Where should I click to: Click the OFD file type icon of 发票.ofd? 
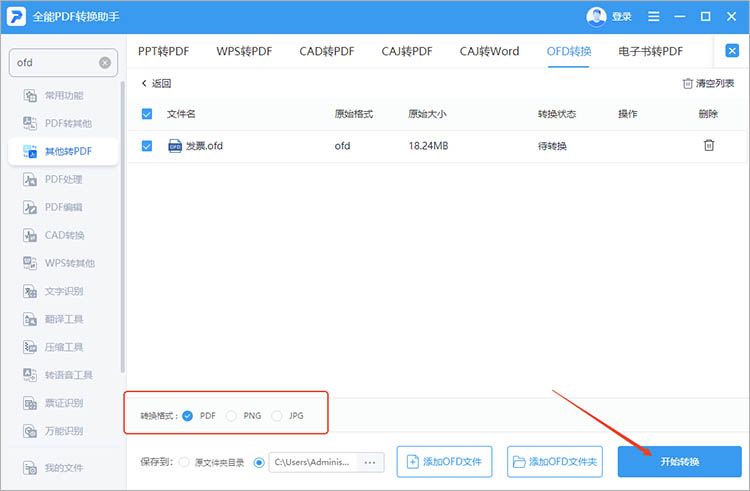pyautogui.click(x=175, y=146)
